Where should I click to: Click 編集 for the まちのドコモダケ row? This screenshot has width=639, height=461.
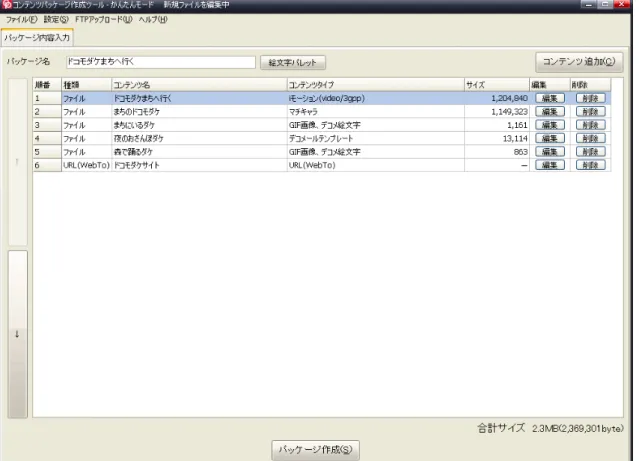pyautogui.click(x=549, y=112)
